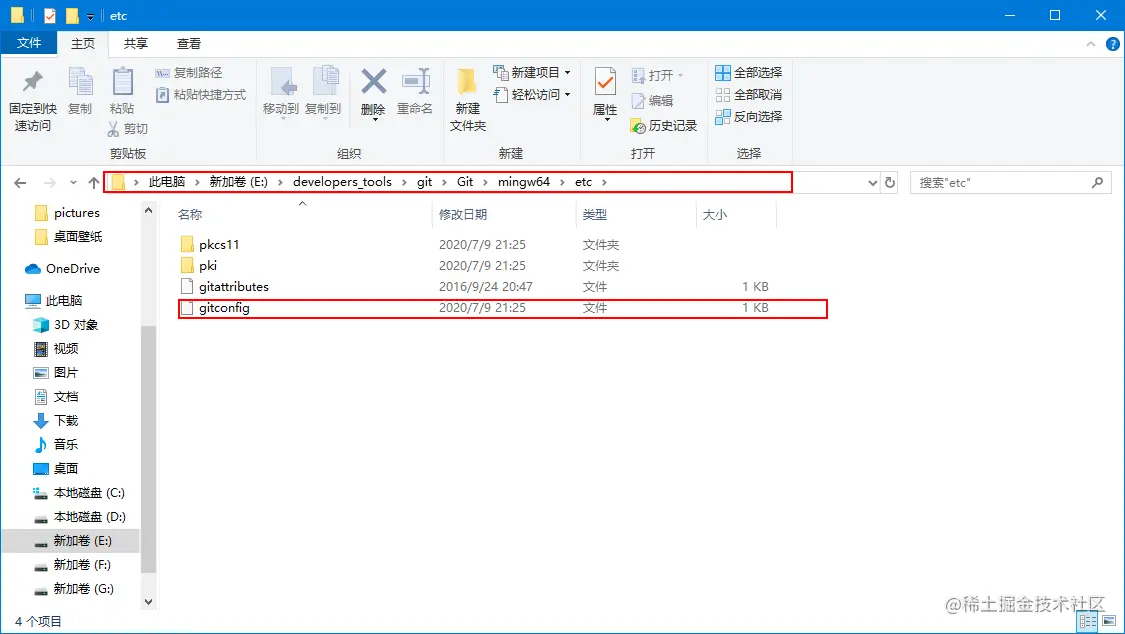1125x634 pixels.
Task: Click Paste shortcut in ribbon
Action: click(201, 95)
